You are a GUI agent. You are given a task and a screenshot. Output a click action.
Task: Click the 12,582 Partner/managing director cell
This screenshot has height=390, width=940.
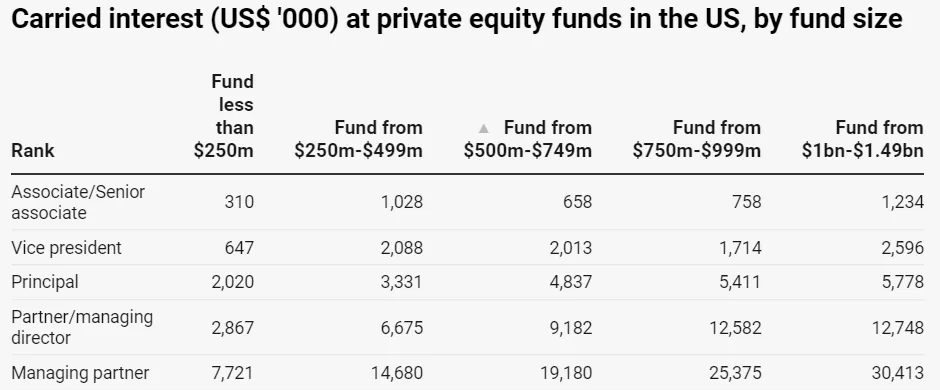tap(735, 328)
